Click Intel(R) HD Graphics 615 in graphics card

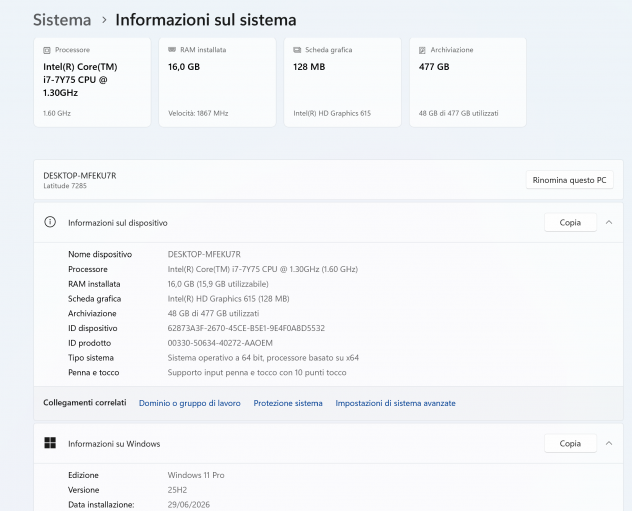pyautogui.click(x=332, y=113)
